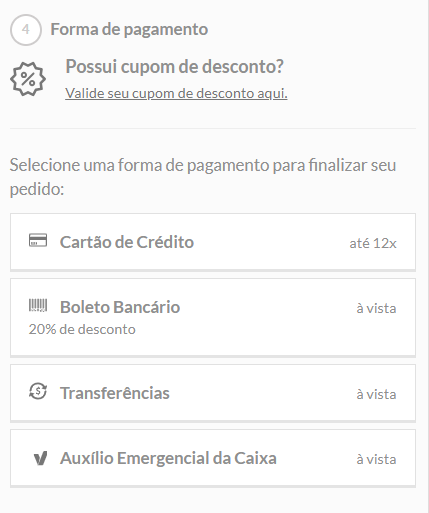Click 'à vista' in Transferências row
This screenshot has width=429, height=513.
pyautogui.click(x=376, y=394)
